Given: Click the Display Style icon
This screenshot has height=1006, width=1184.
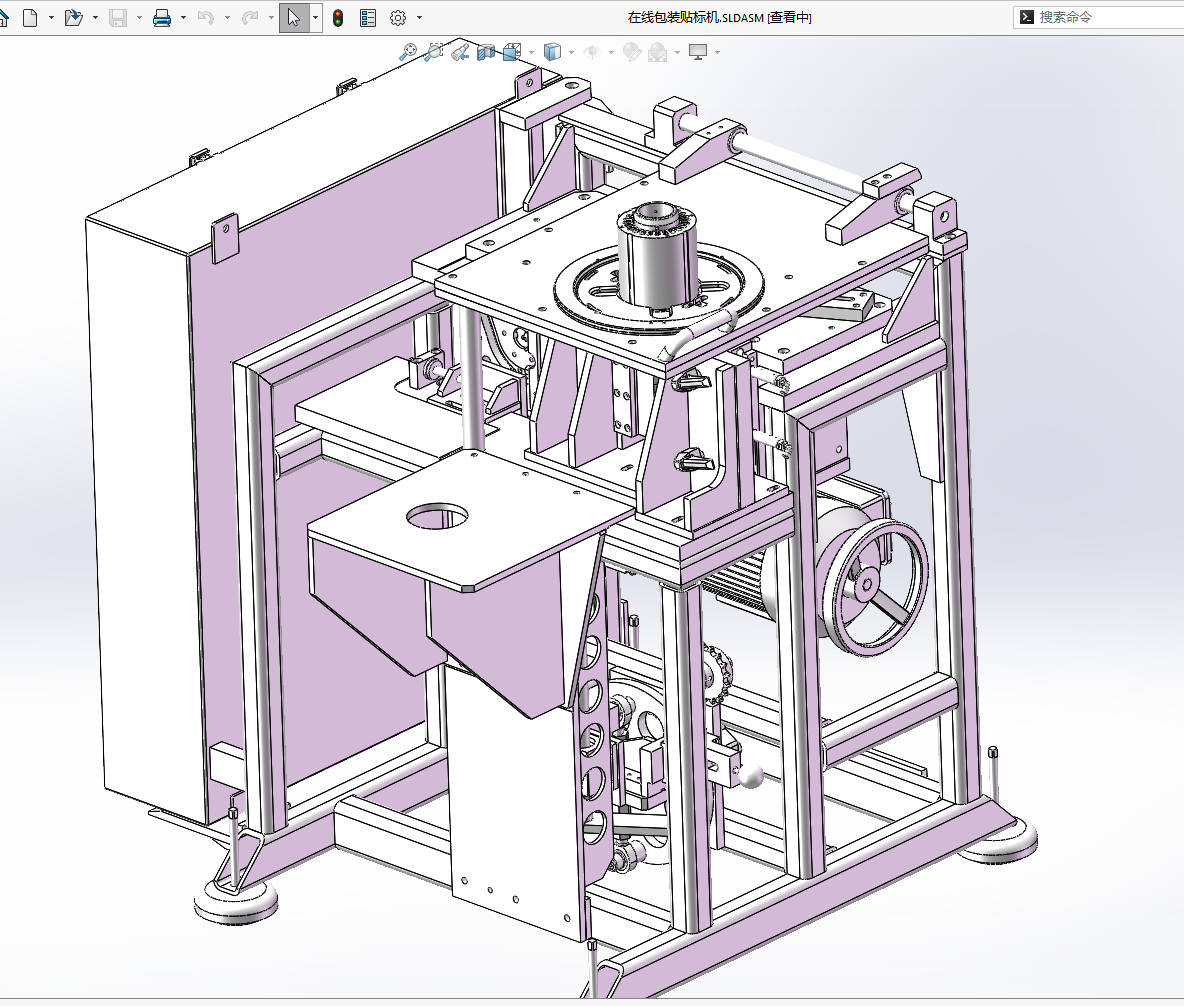Looking at the screenshot, I should point(553,52).
